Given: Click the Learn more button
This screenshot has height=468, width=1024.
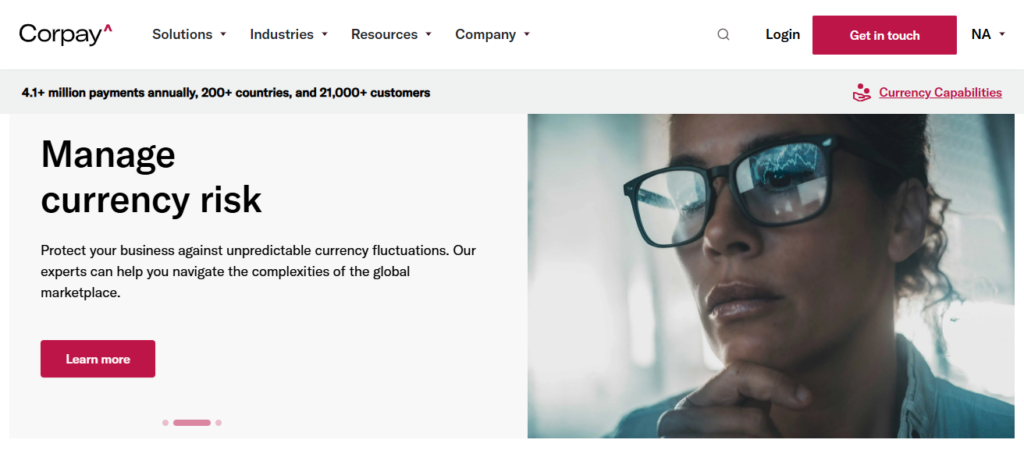Looking at the screenshot, I should 98,359.
